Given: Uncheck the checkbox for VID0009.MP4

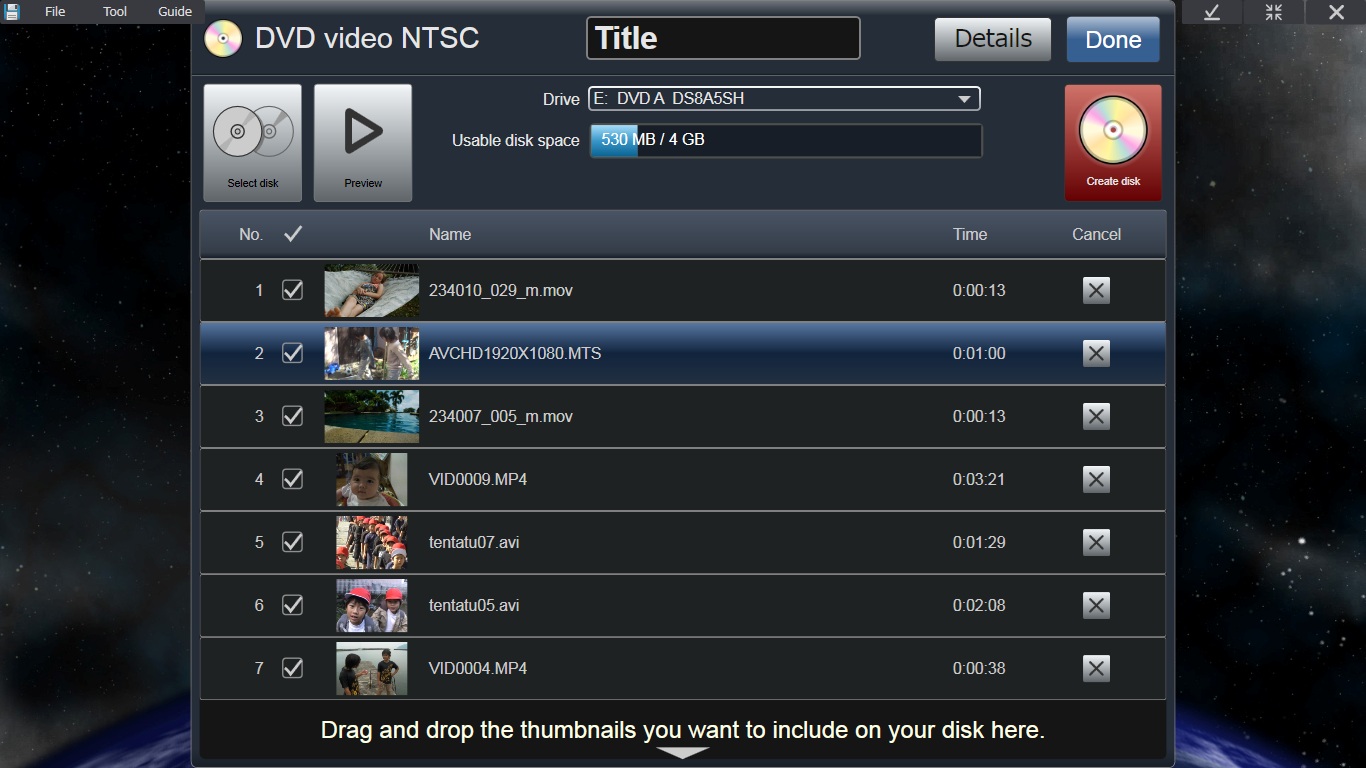Looking at the screenshot, I should (x=292, y=479).
